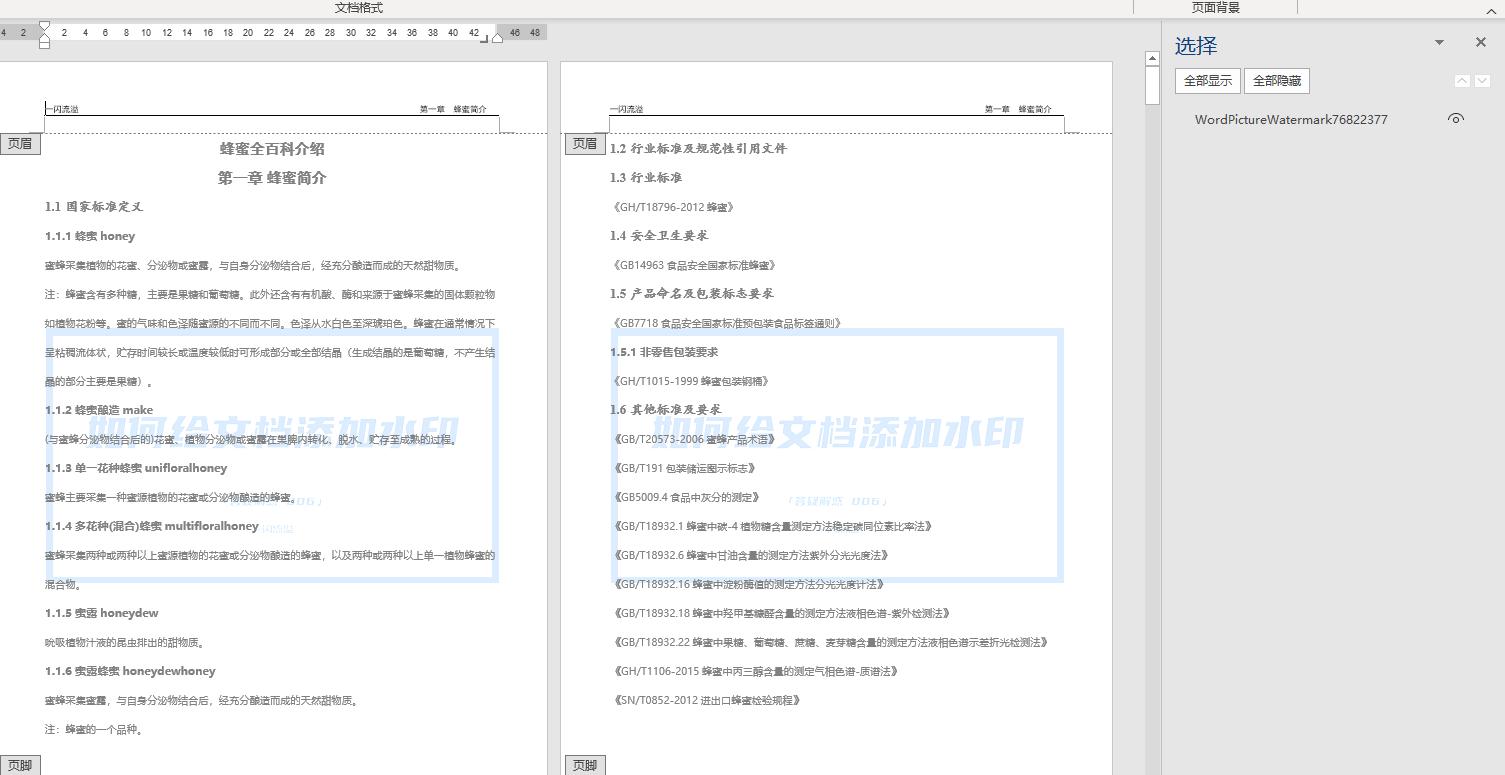Click the 全部显示 show-all button
This screenshot has width=1505, height=775.
(x=1209, y=81)
